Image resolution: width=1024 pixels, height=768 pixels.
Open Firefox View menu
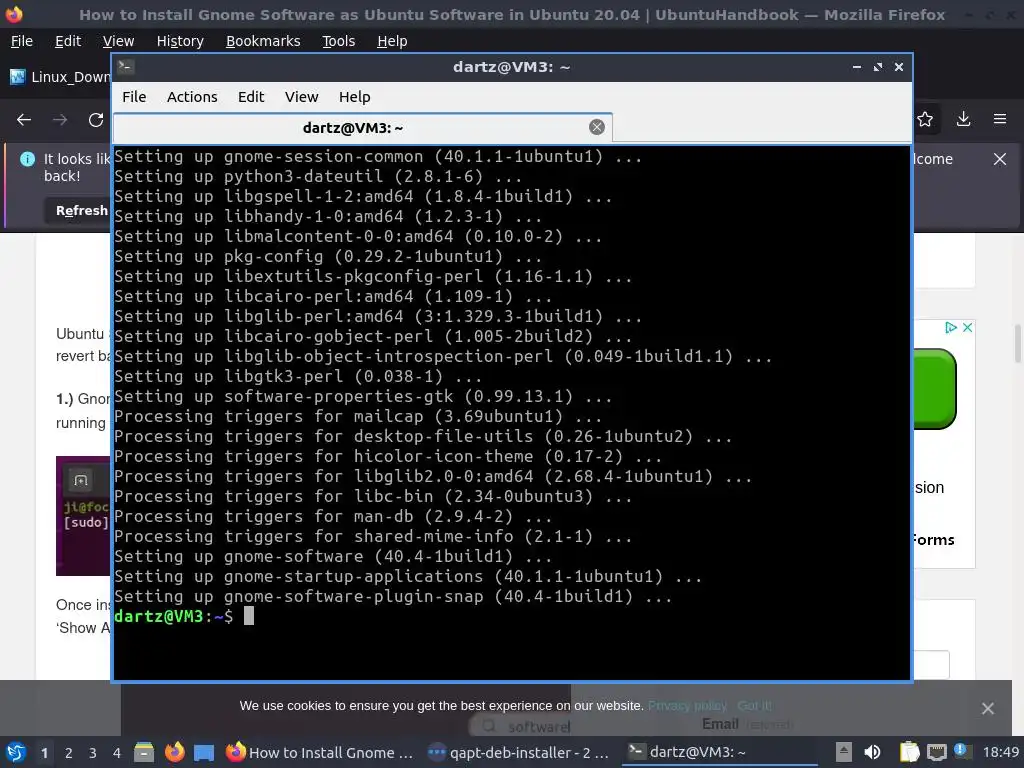click(x=118, y=41)
